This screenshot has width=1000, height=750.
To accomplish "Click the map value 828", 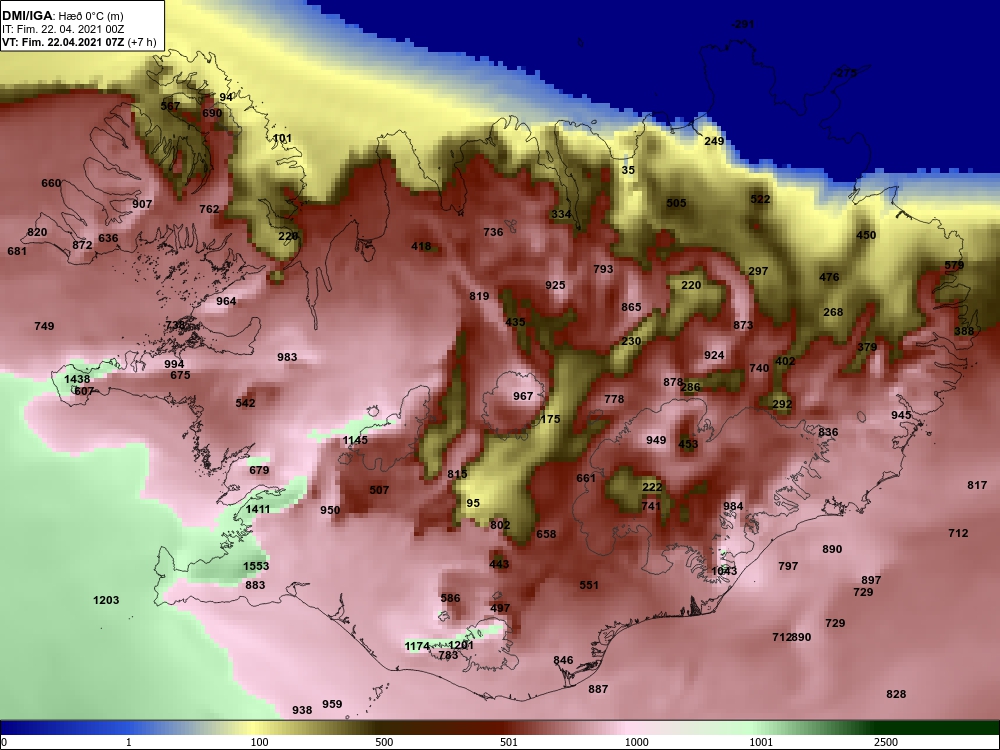I will coord(896,695).
